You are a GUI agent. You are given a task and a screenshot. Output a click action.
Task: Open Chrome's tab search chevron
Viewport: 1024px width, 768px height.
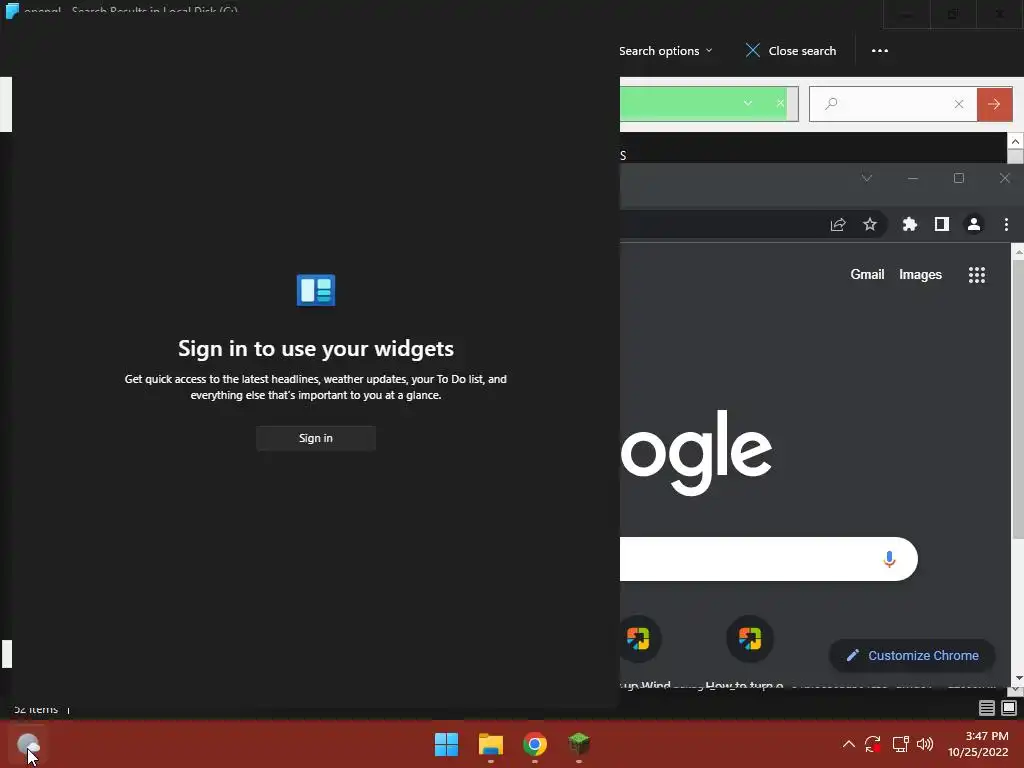click(867, 178)
